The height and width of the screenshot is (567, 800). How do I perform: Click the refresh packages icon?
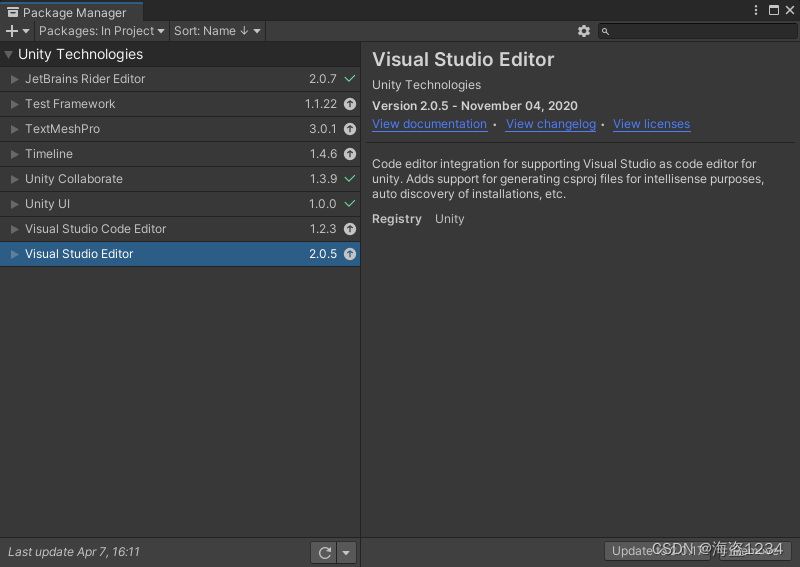click(324, 552)
